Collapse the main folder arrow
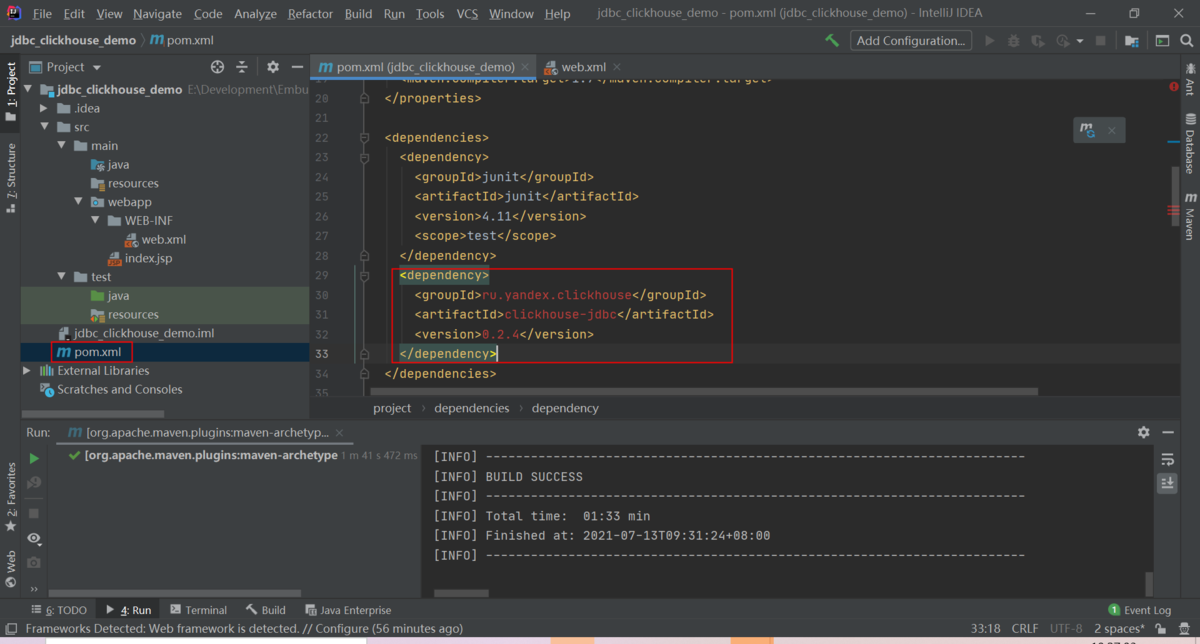 62,146
